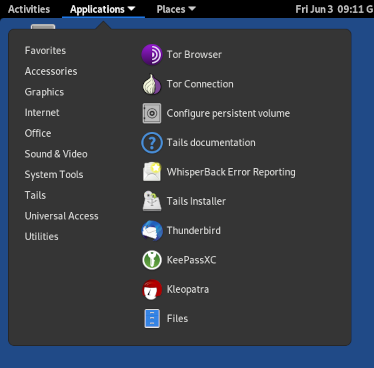374x368 pixels.
Task: Open the Universal Access category
Action: 62,216
